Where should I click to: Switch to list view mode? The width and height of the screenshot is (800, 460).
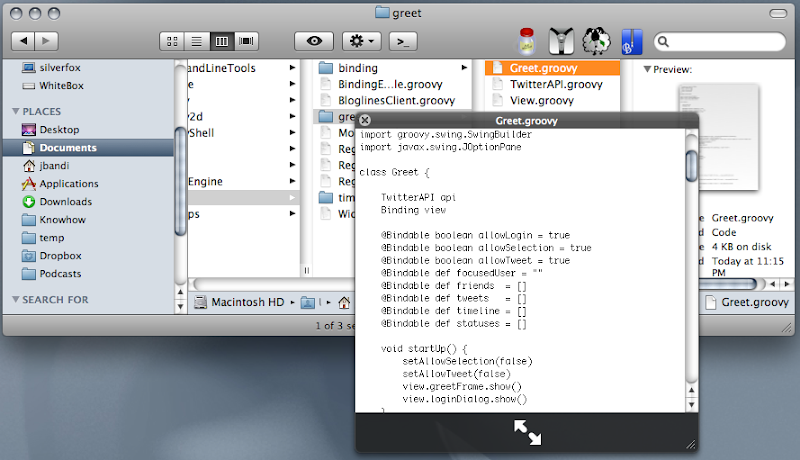click(x=197, y=41)
